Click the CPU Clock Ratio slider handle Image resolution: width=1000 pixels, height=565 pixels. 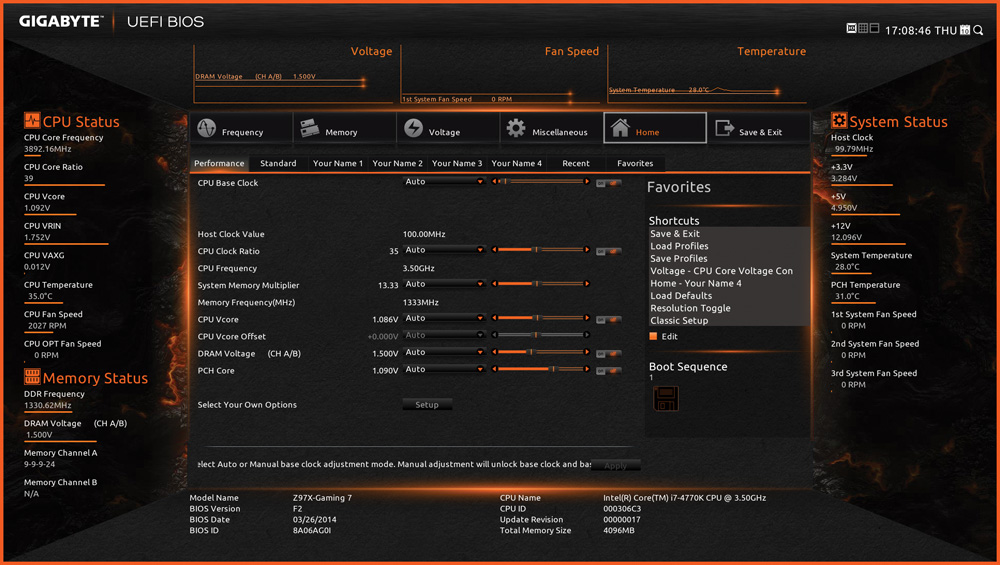click(x=536, y=250)
